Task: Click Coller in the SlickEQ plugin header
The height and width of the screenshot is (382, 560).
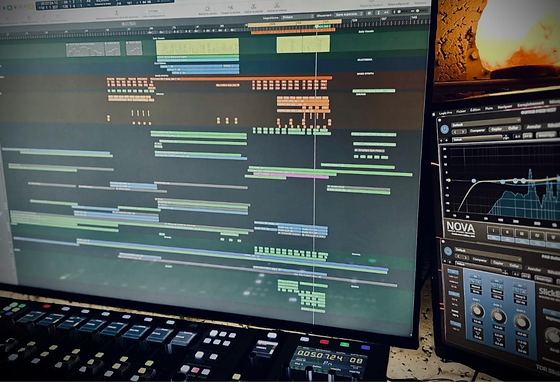Action: tap(514, 266)
